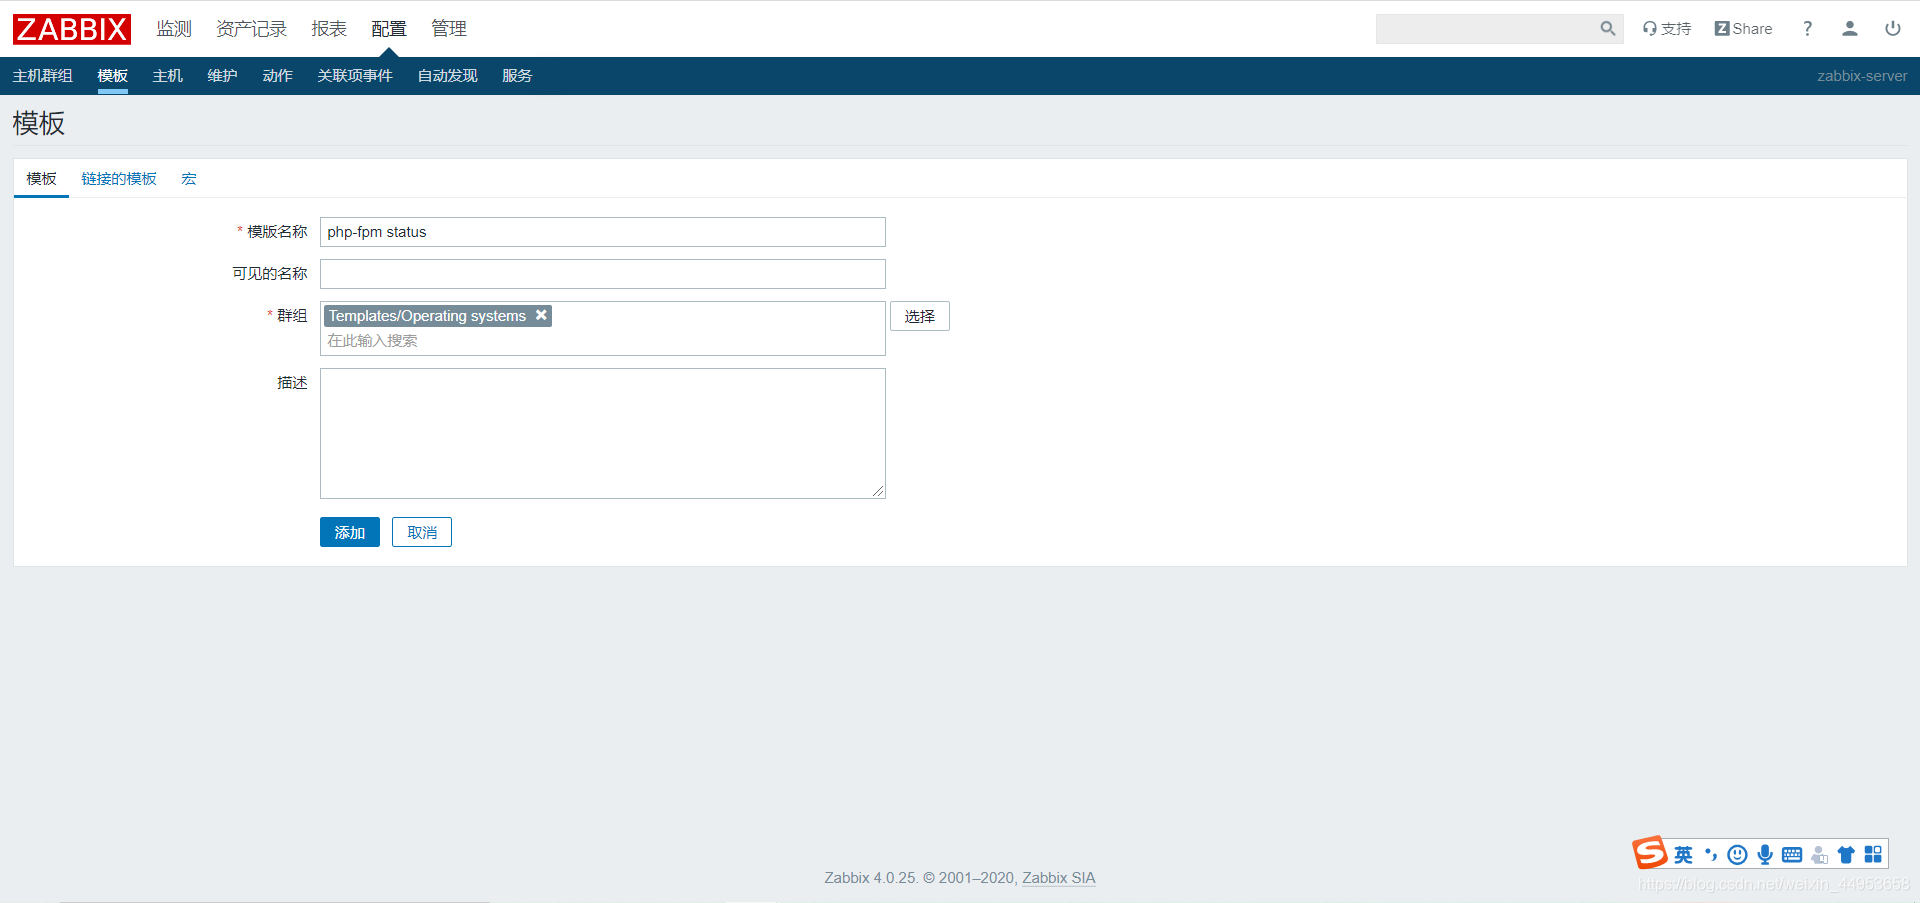Image resolution: width=1920 pixels, height=903 pixels.
Task: Click the Sogou account login icon
Action: click(x=1819, y=855)
